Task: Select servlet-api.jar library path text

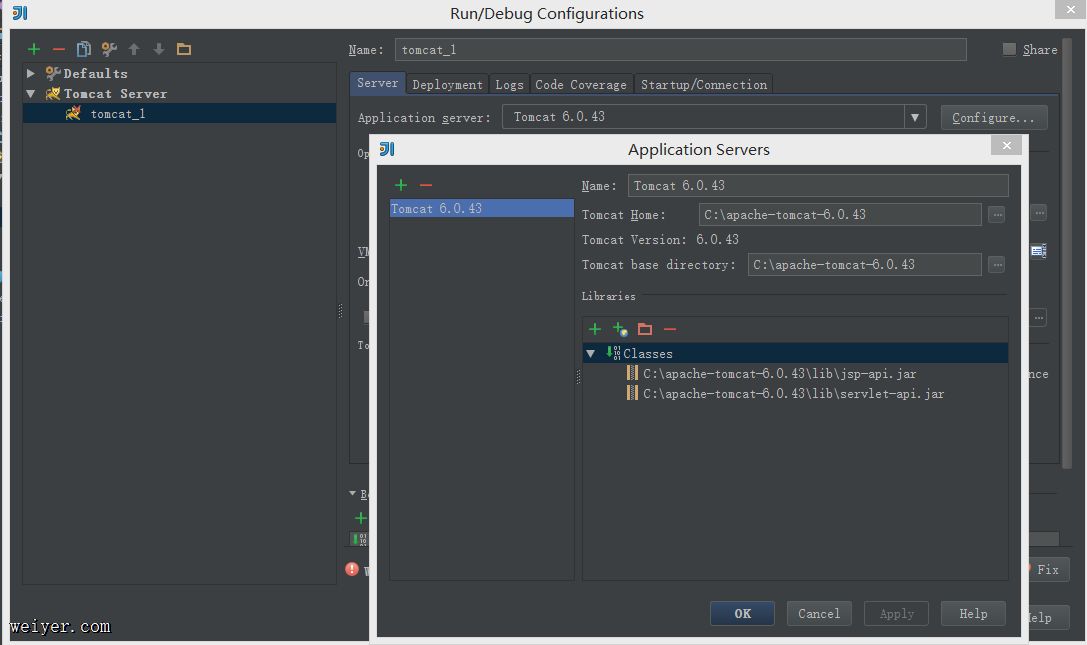Action: [793, 394]
